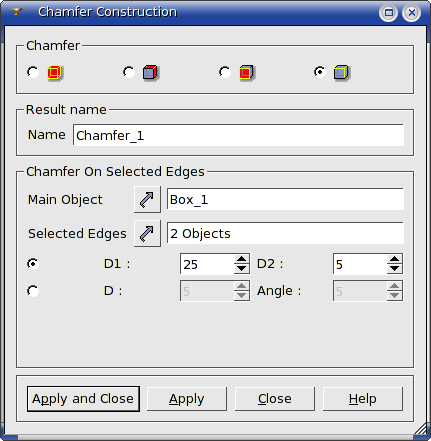Click the Selected Edges selection arrow button
The height and width of the screenshot is (441, 431).
pos(147,233)
